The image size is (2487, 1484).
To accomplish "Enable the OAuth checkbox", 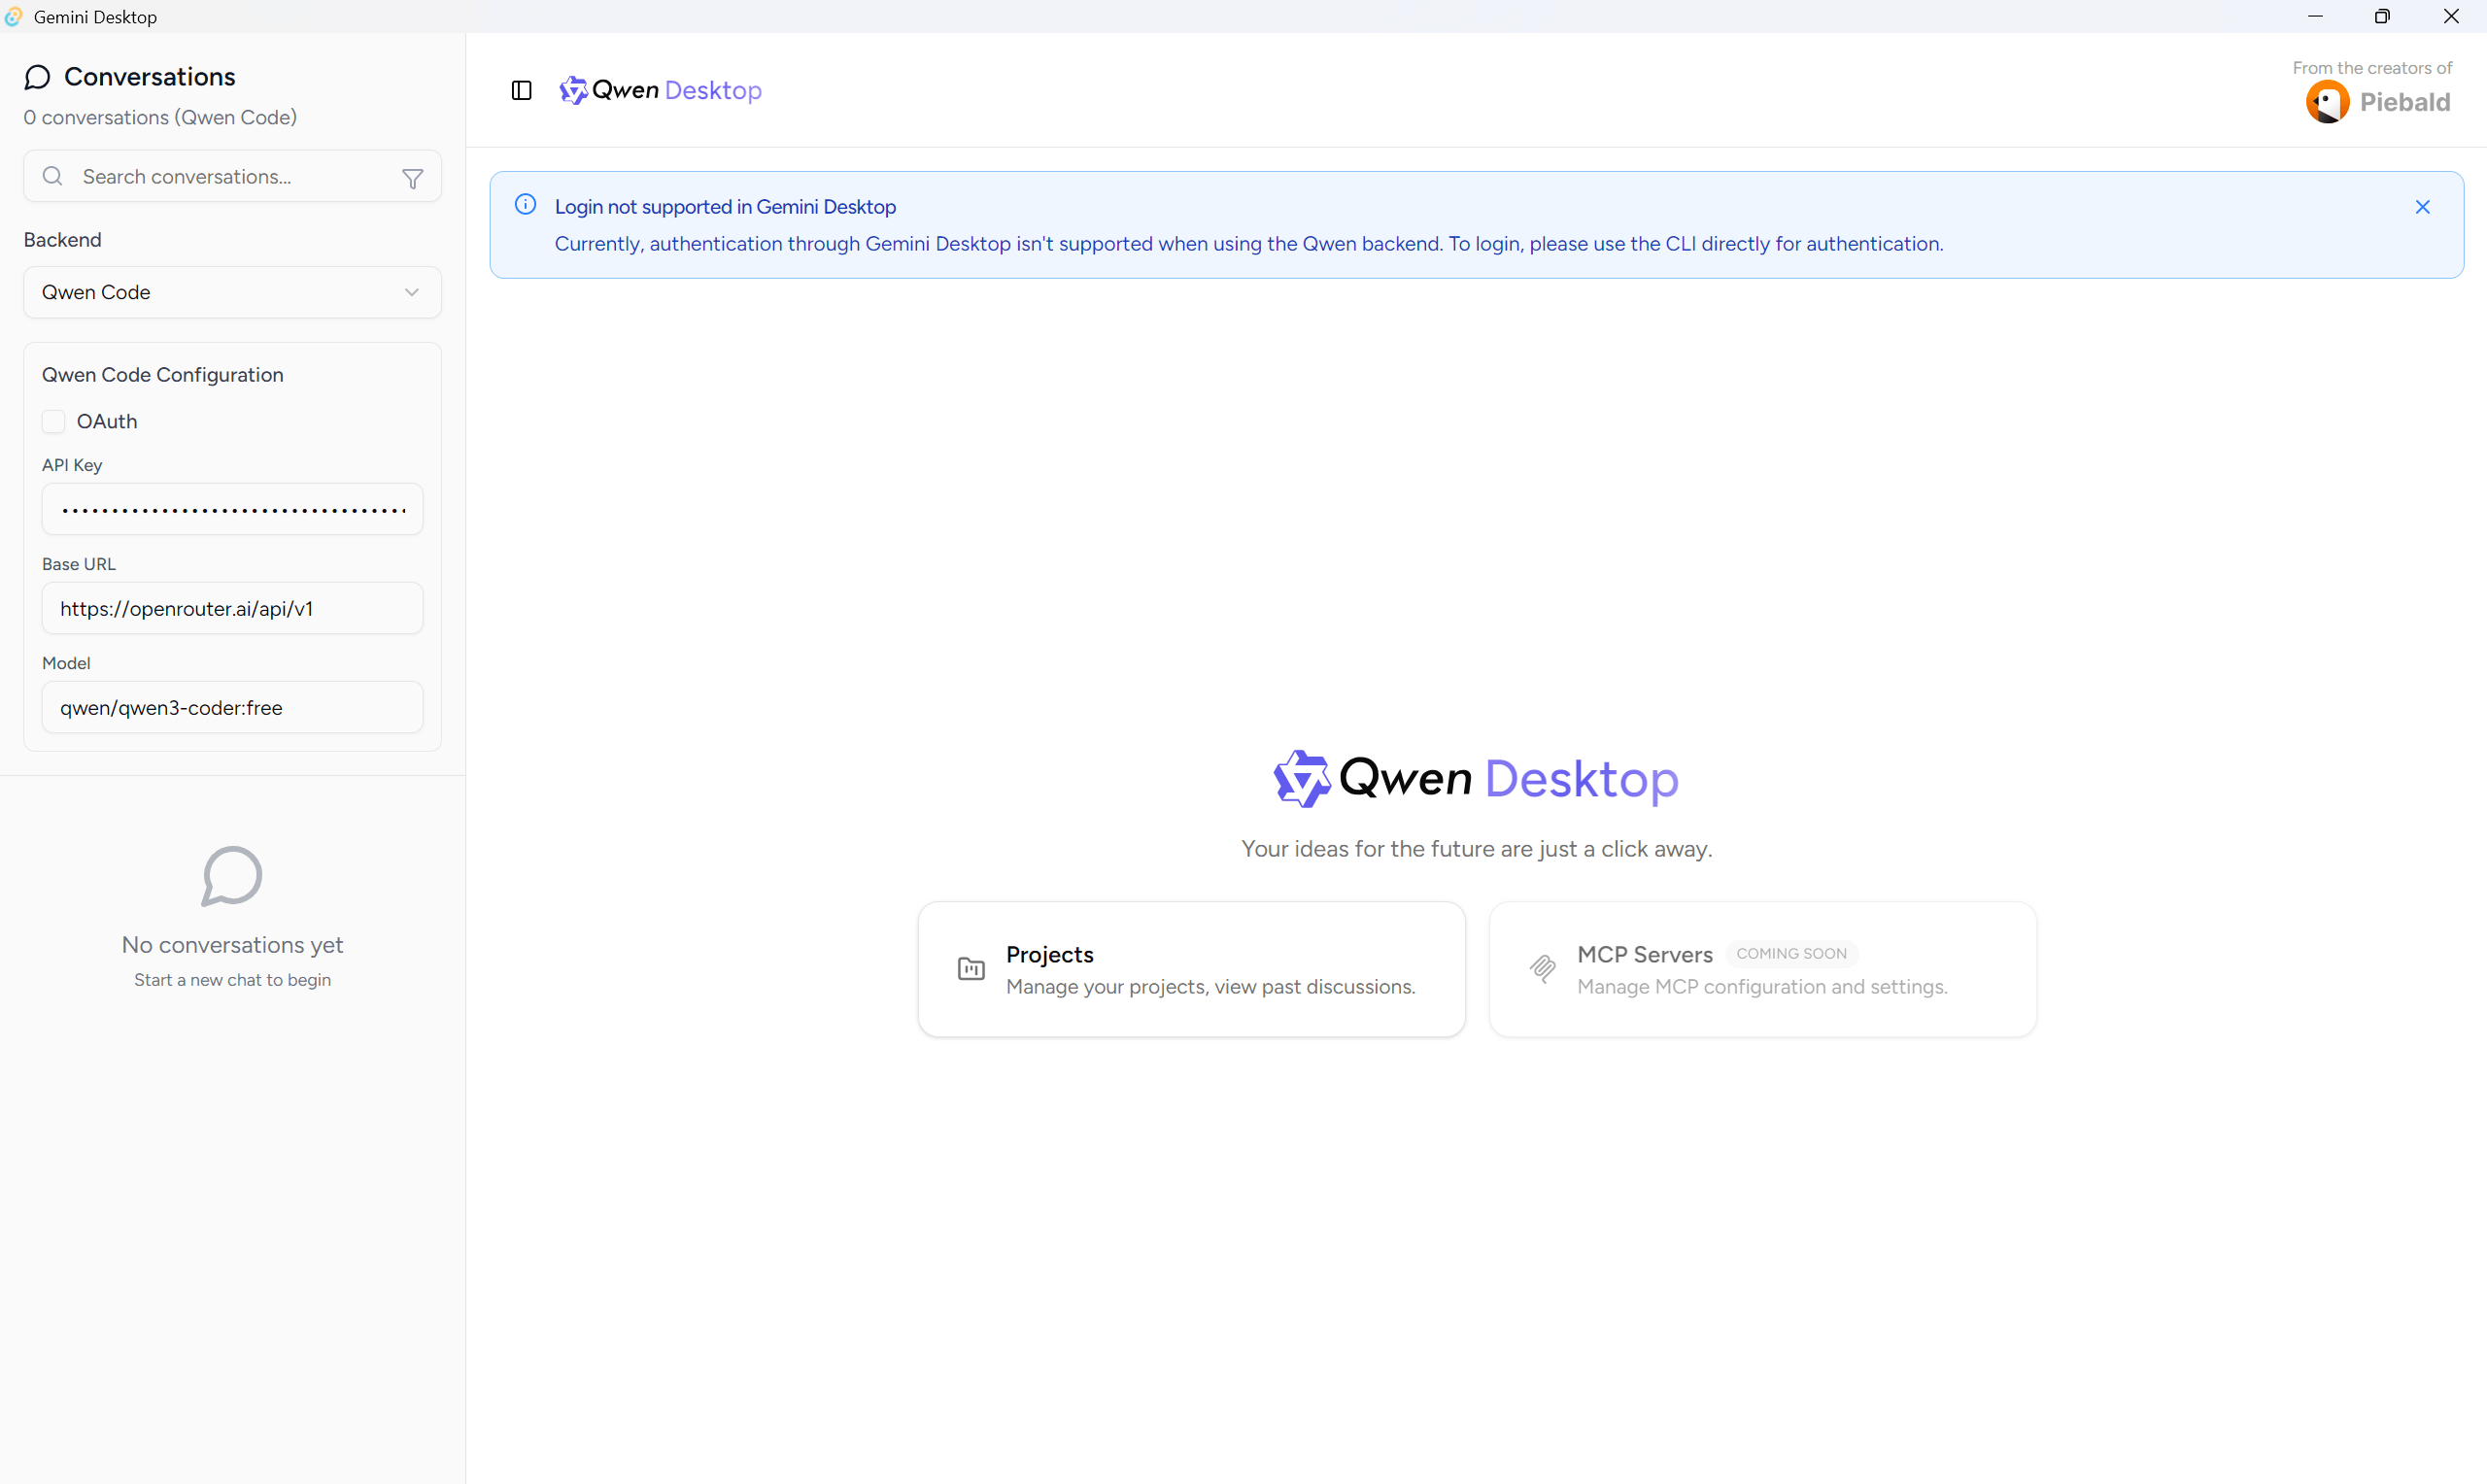I will [53, 421].
